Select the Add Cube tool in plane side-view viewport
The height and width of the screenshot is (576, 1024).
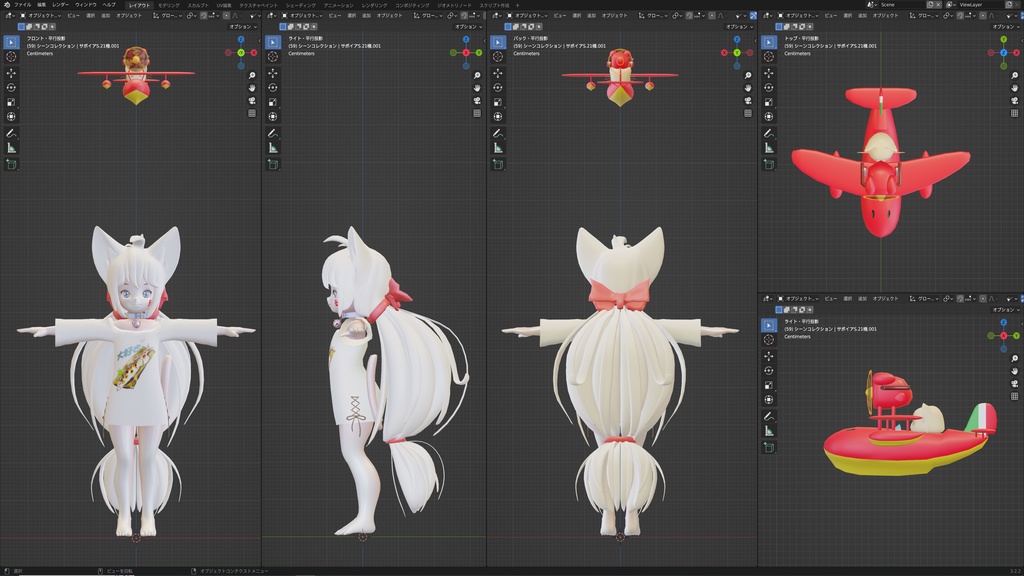click(769, 447)
